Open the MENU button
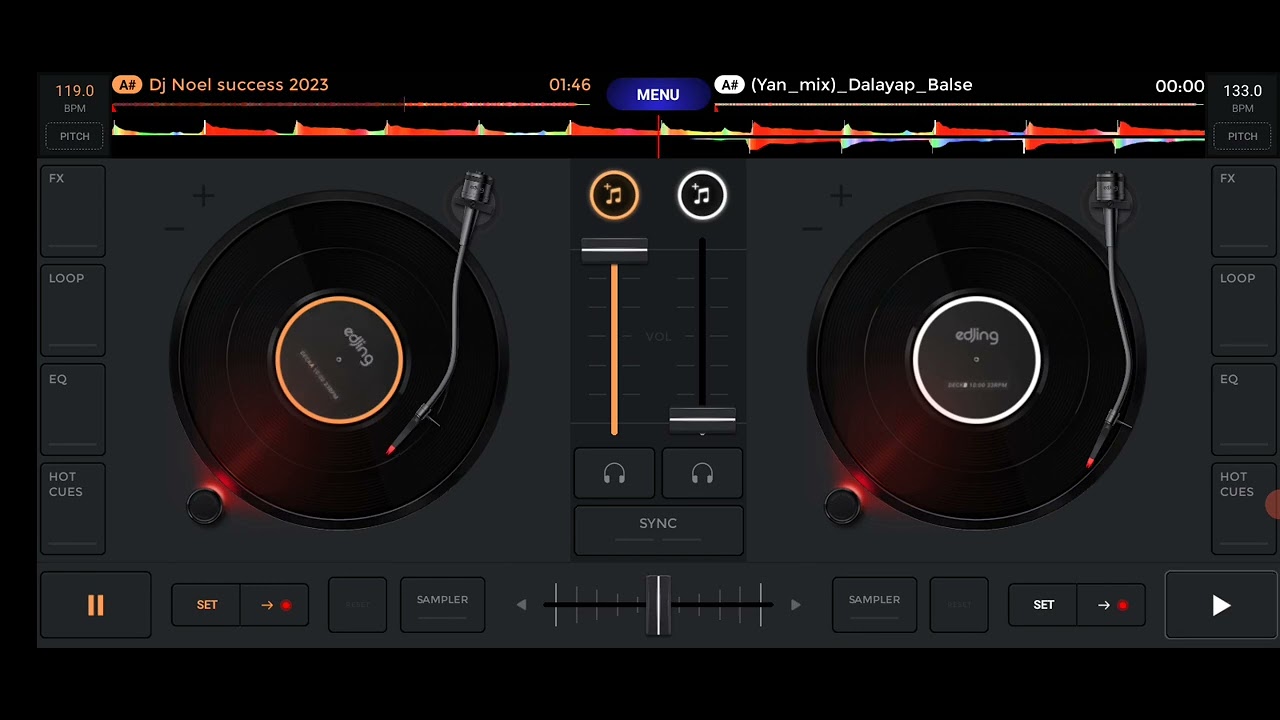1280x720 pixels. coord(658,94)
